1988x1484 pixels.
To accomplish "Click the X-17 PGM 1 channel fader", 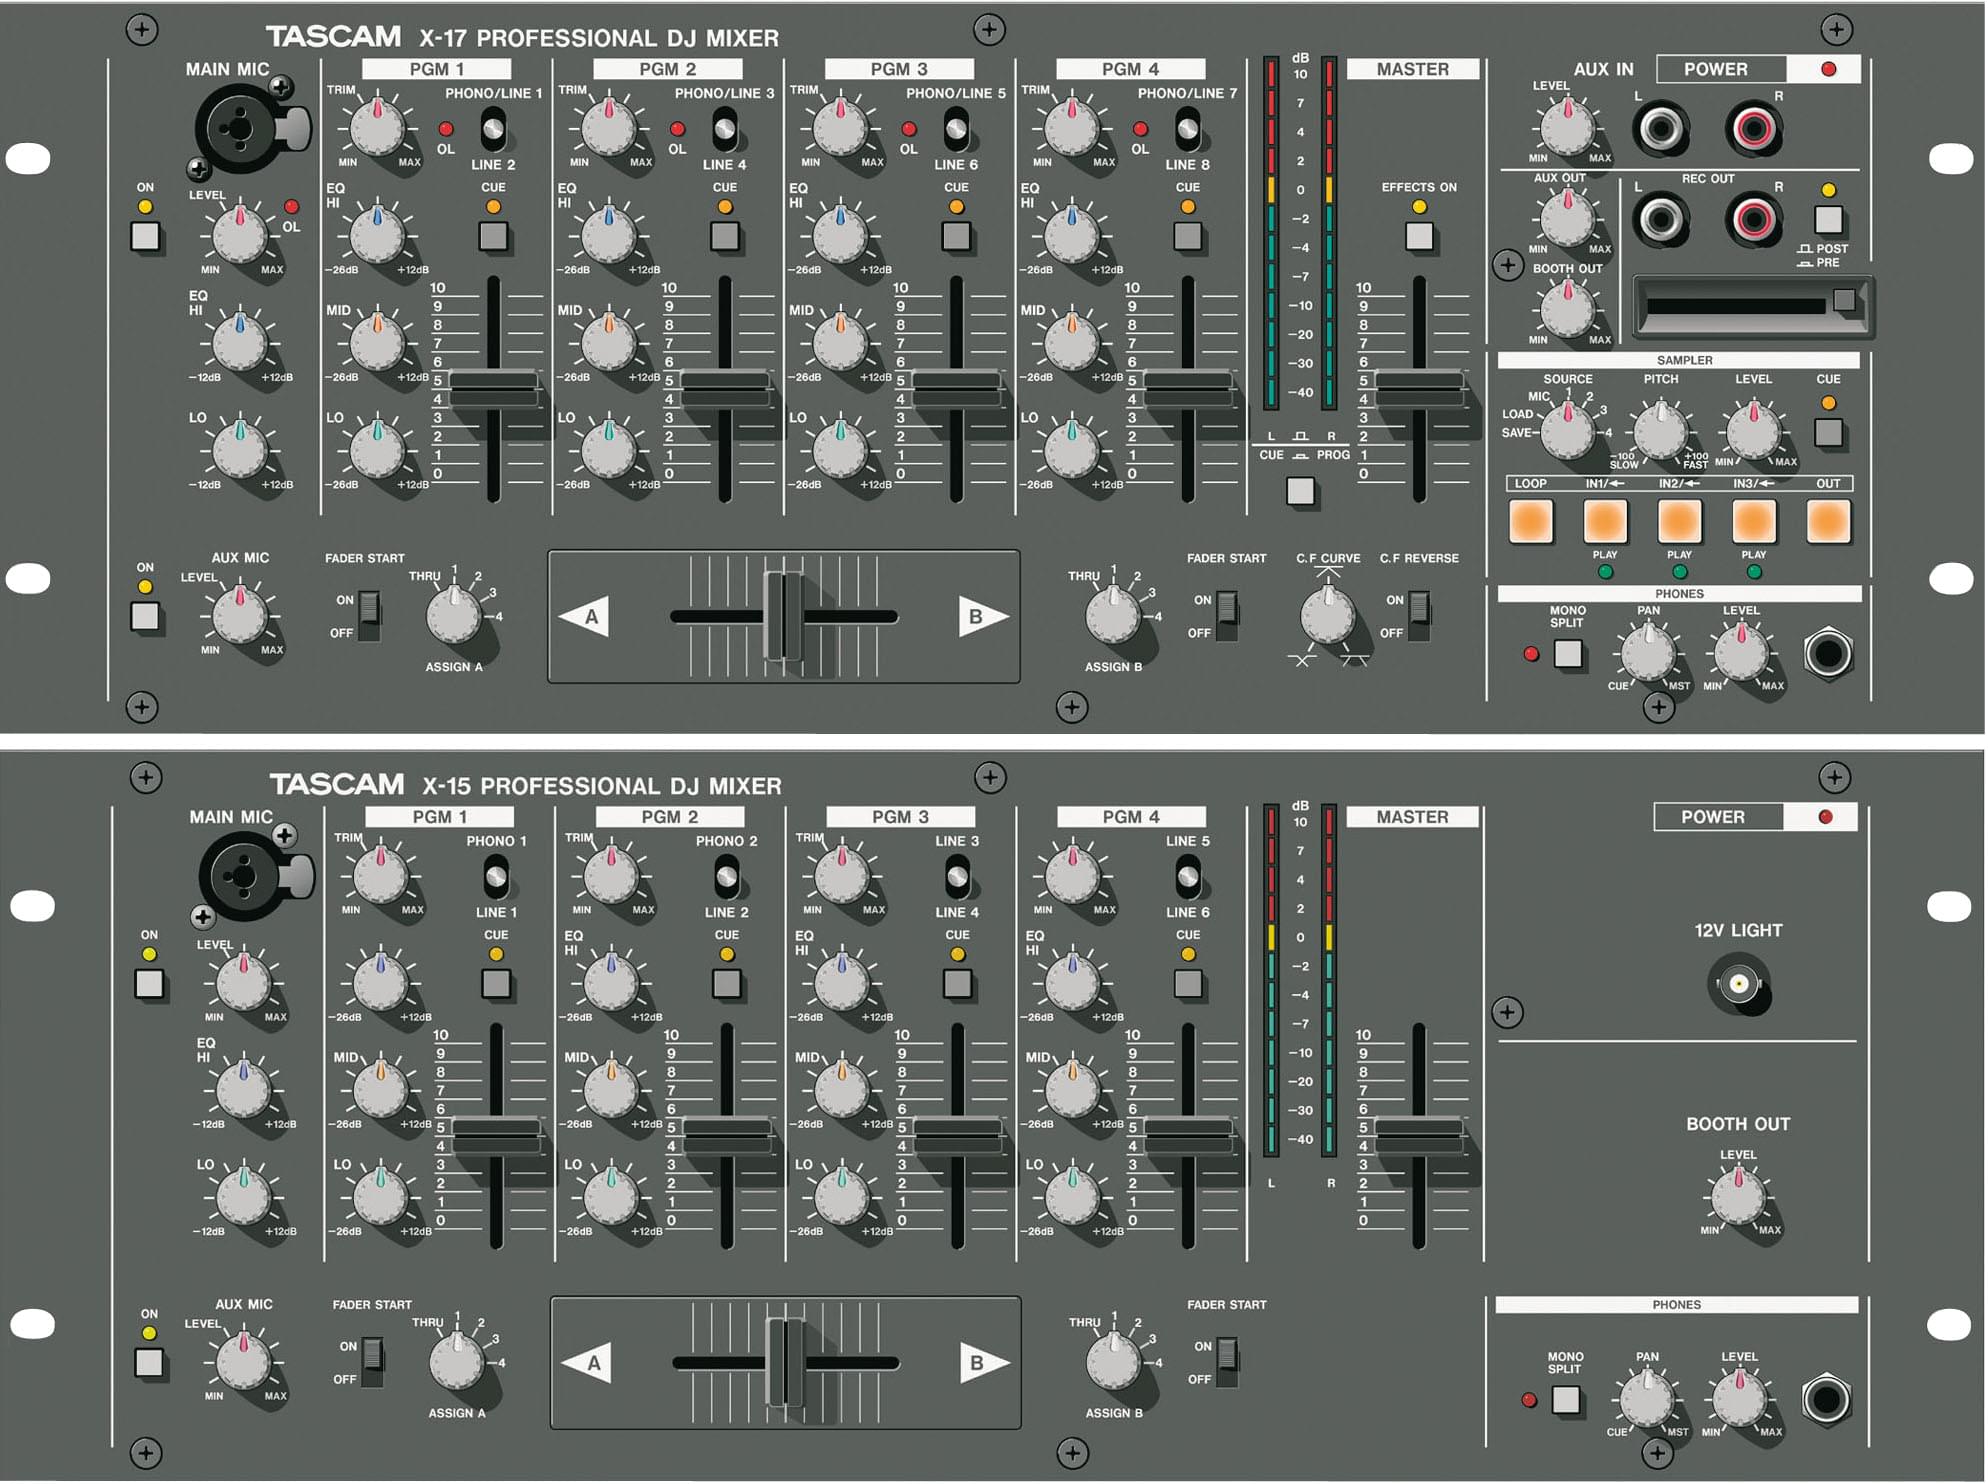I will coord(494,389).
